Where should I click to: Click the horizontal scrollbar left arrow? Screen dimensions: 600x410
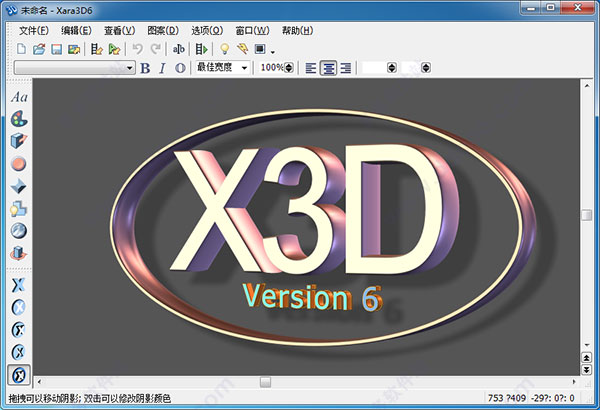tap(39, 382)
